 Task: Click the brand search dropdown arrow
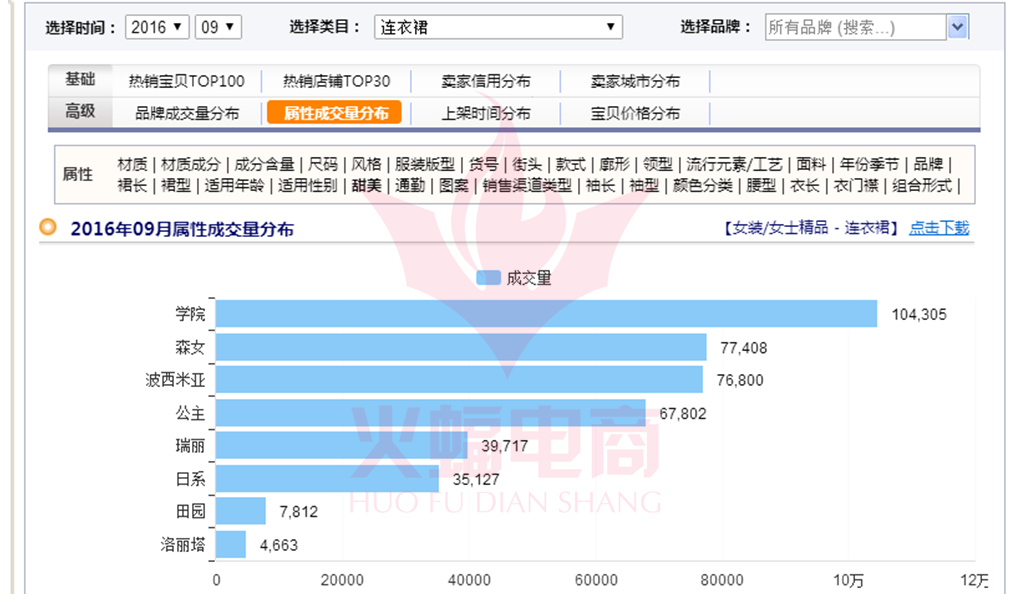coord(958,27)
